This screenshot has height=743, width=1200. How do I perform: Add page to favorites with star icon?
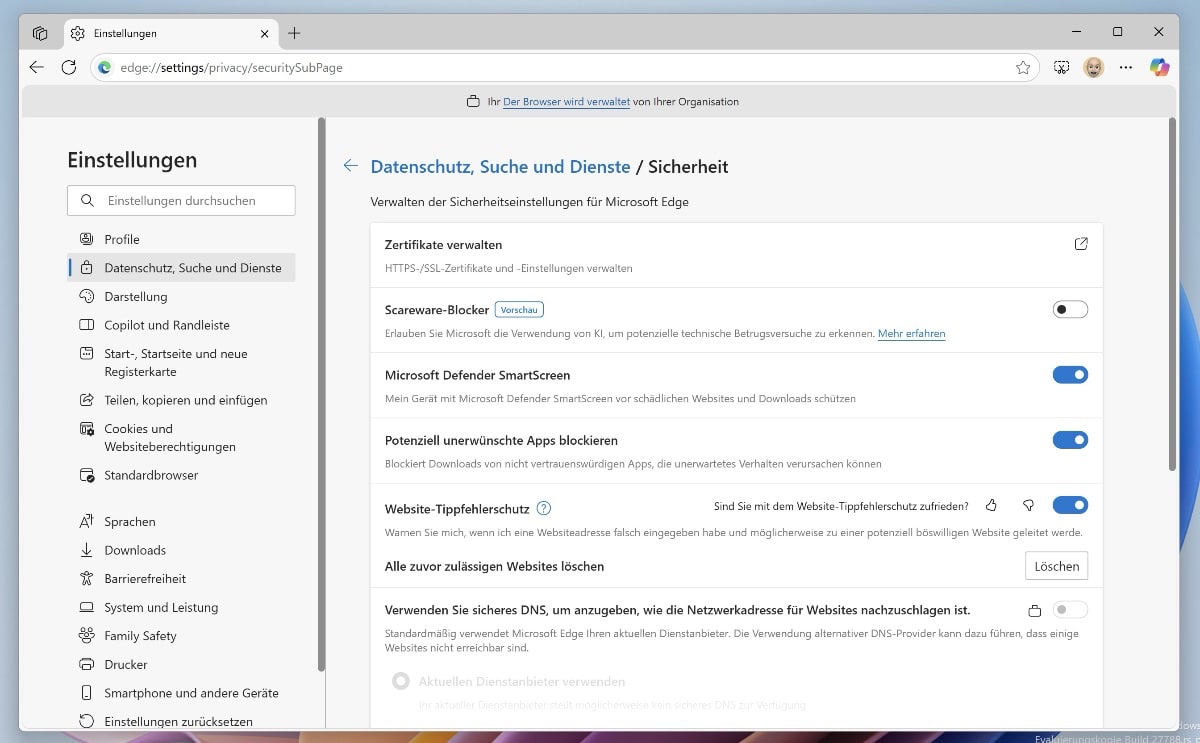1023,68
